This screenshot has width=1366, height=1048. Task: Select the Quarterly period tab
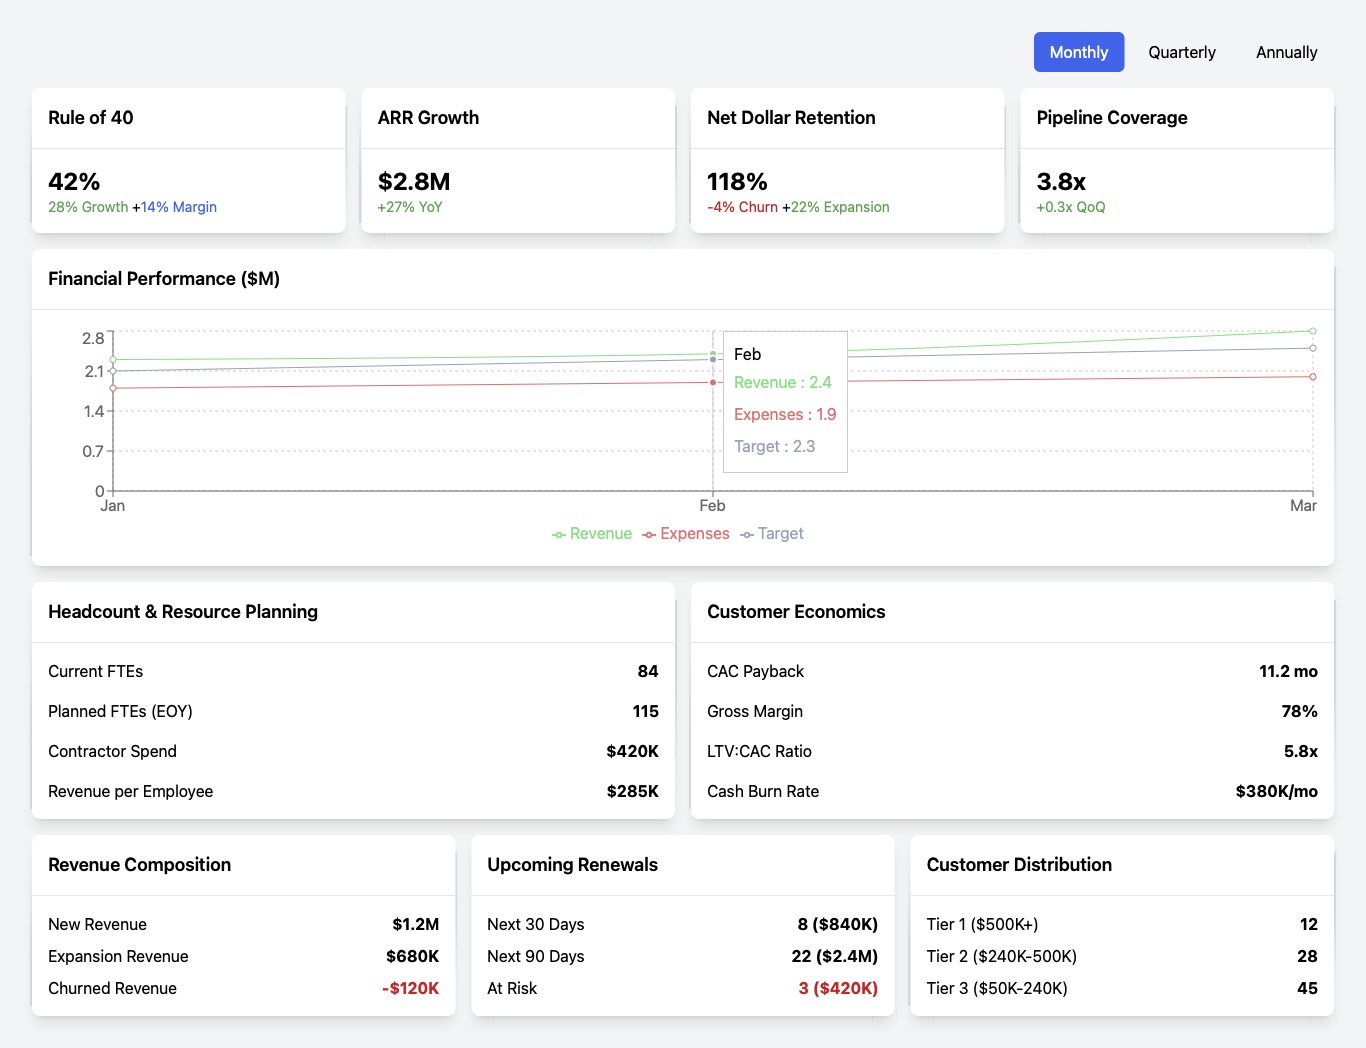tap(1181, 52)
